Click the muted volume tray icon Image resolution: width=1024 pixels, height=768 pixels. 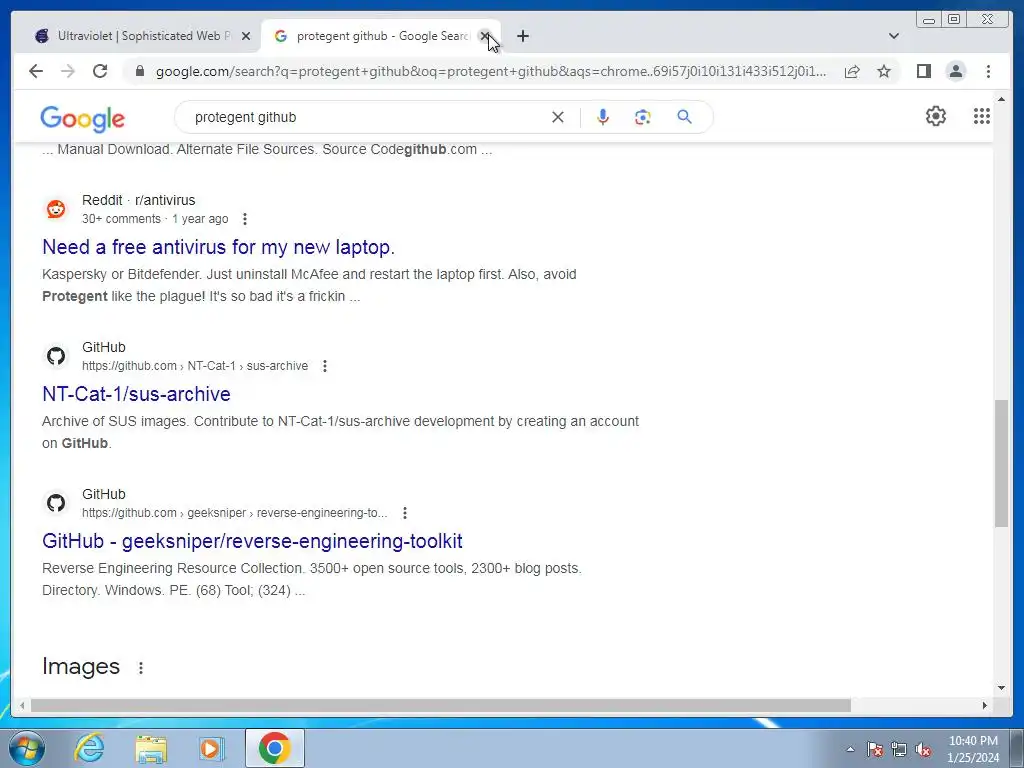[x=923, y=749]
